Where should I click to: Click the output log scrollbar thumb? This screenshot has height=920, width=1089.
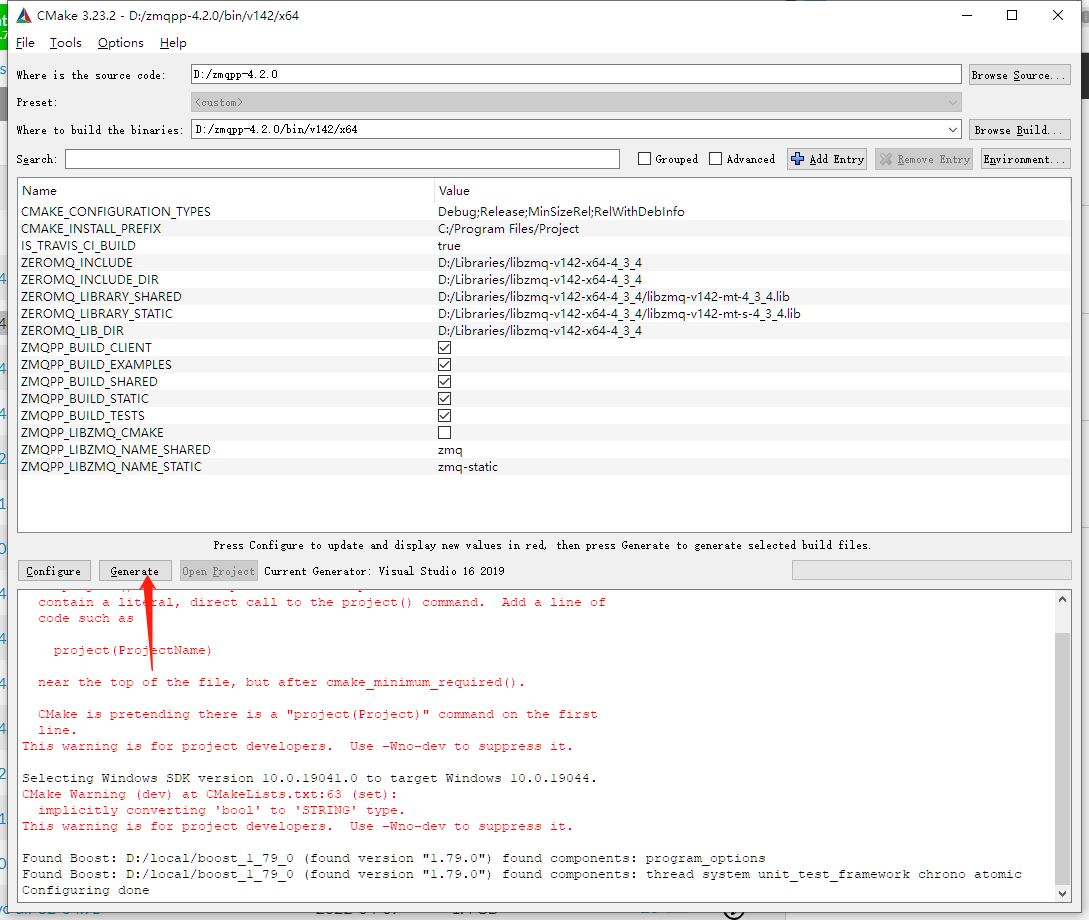pos(1062,758)
